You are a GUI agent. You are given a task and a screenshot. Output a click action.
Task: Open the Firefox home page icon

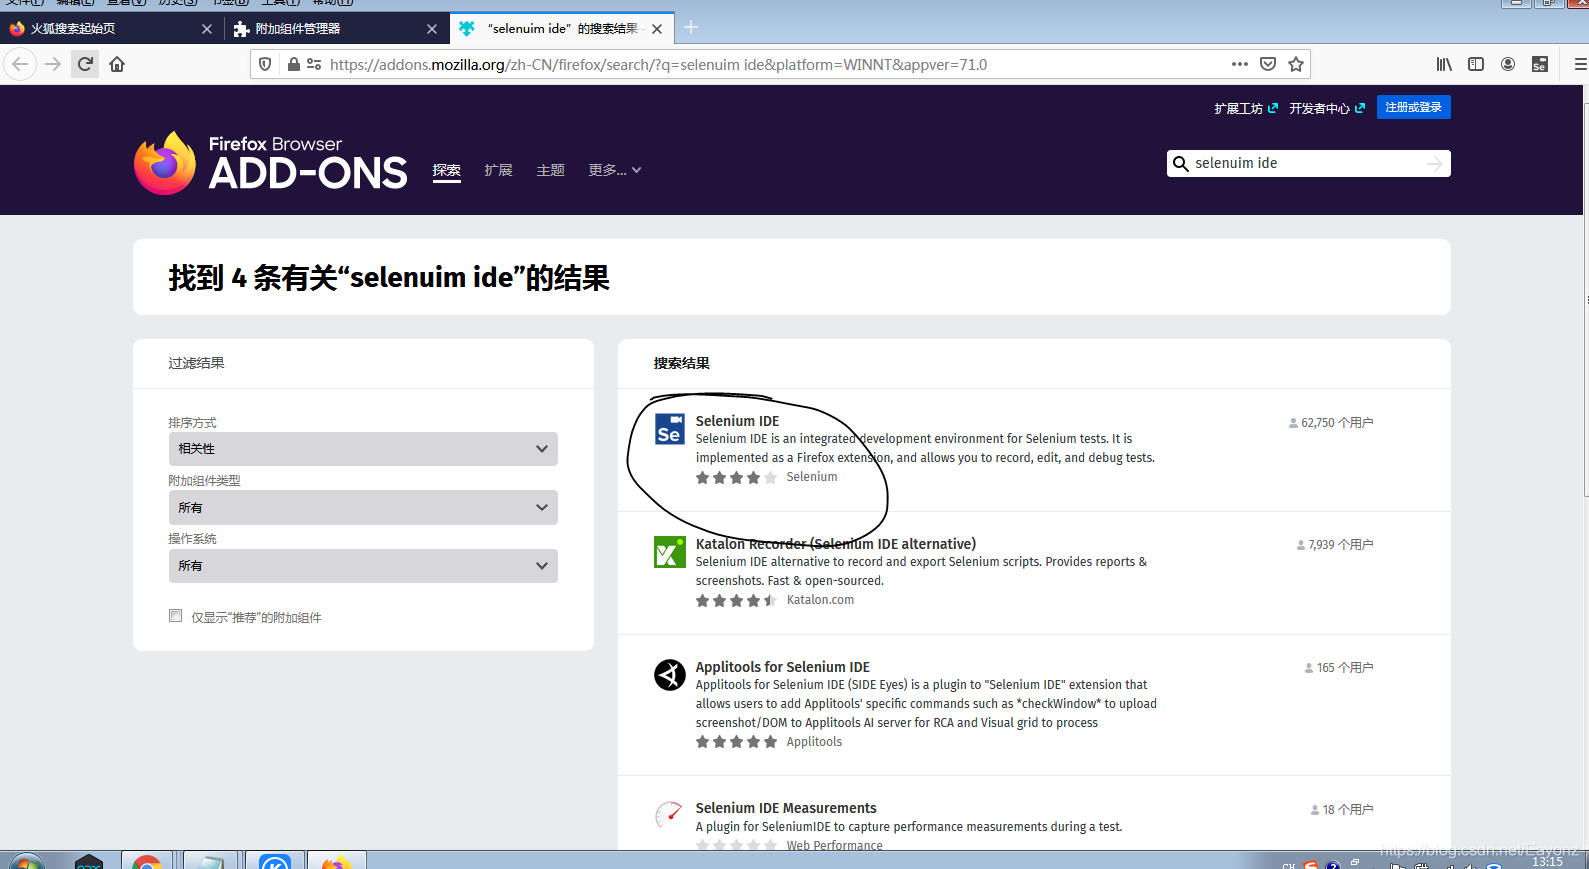[x=117, y=64]
